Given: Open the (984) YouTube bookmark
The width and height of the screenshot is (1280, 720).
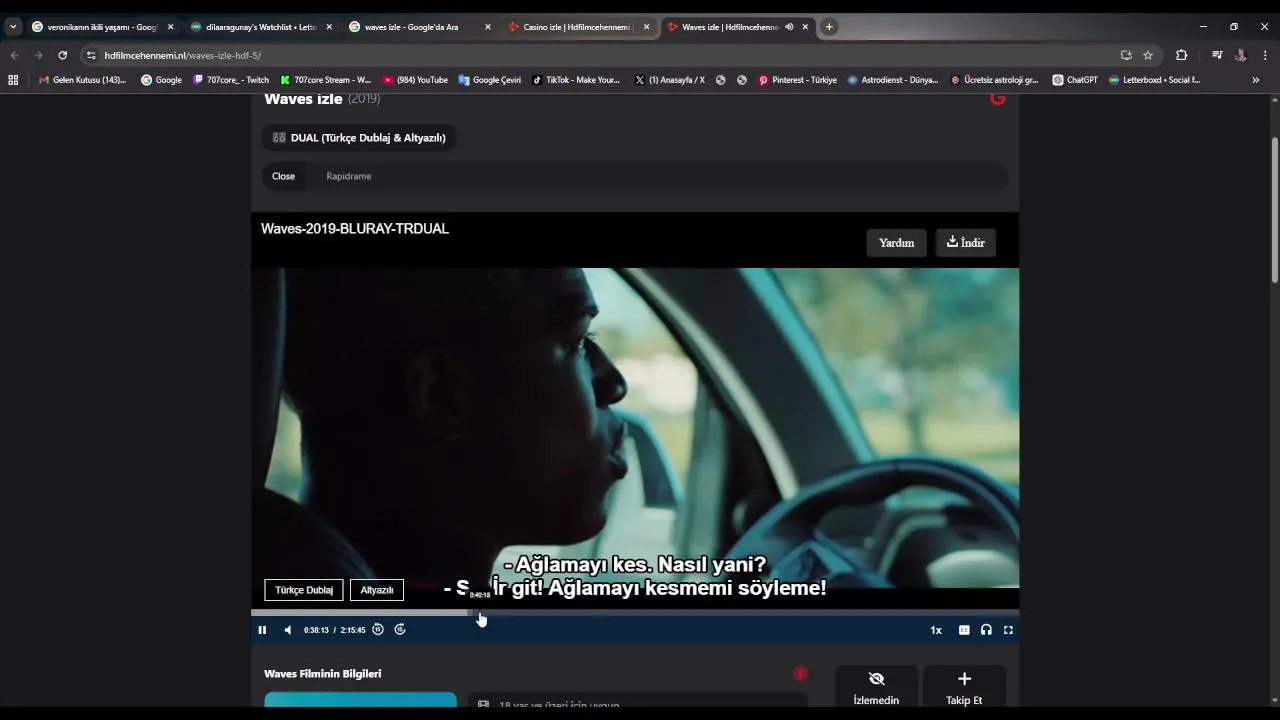Looking at the screenshot, I should (415, 80).
